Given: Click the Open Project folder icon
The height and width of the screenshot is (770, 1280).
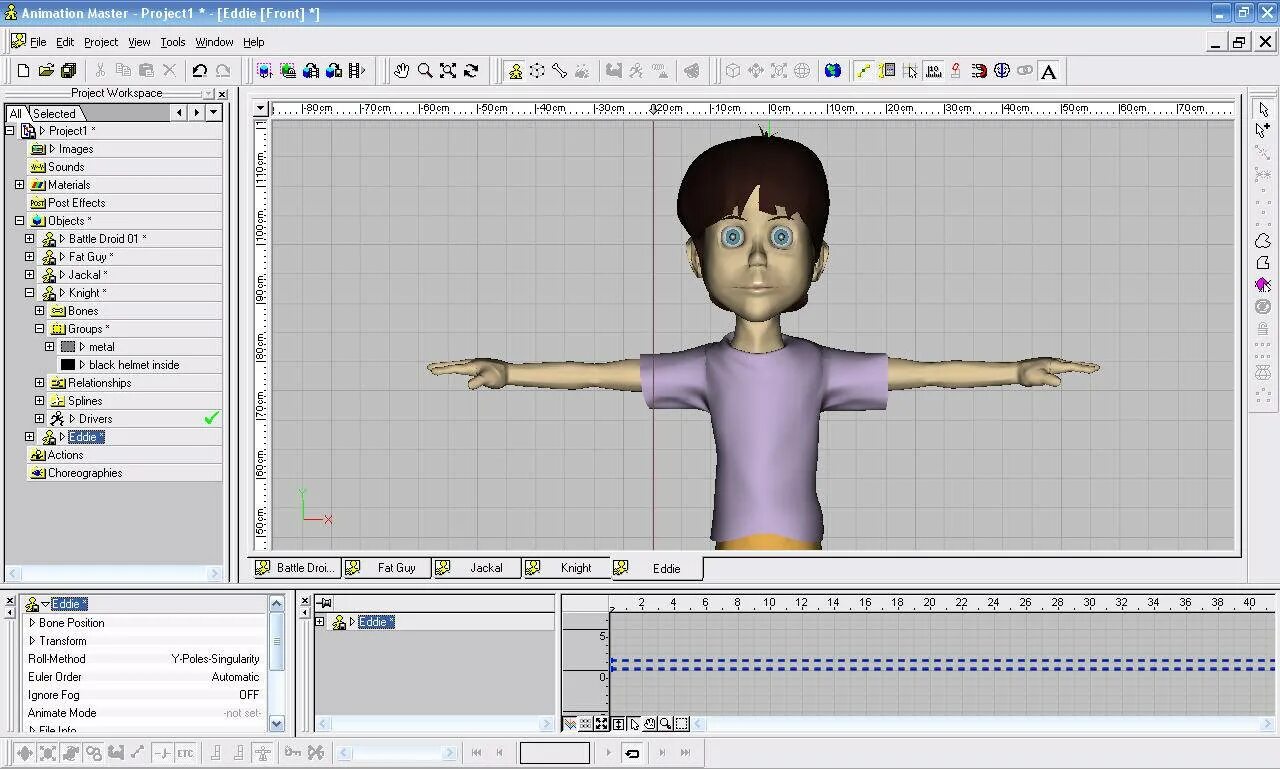Looking at the screenshot, I should tap(46, 71).
